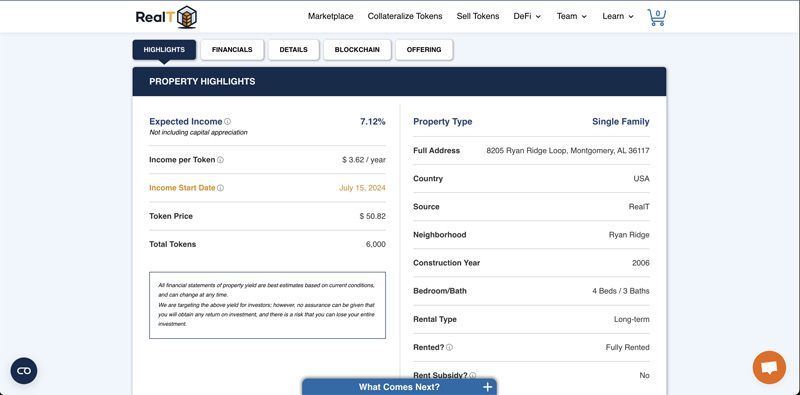The width and height of the screenshot is (800, 395).
Task: Click the Ryan Ridge neighborhood value
Action: (x=629, y=235)
